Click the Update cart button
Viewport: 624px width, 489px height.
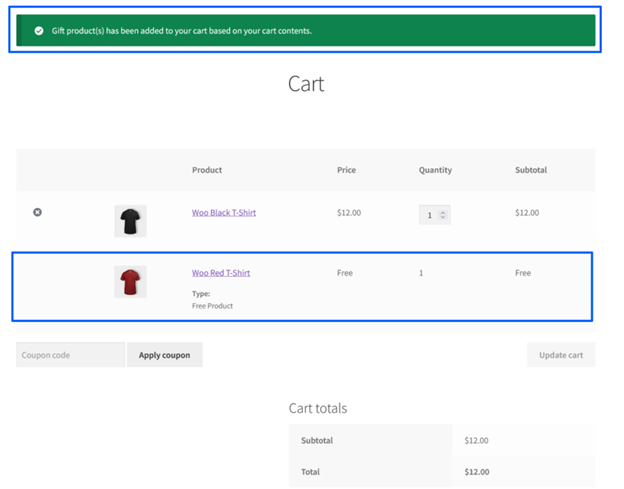561,355
